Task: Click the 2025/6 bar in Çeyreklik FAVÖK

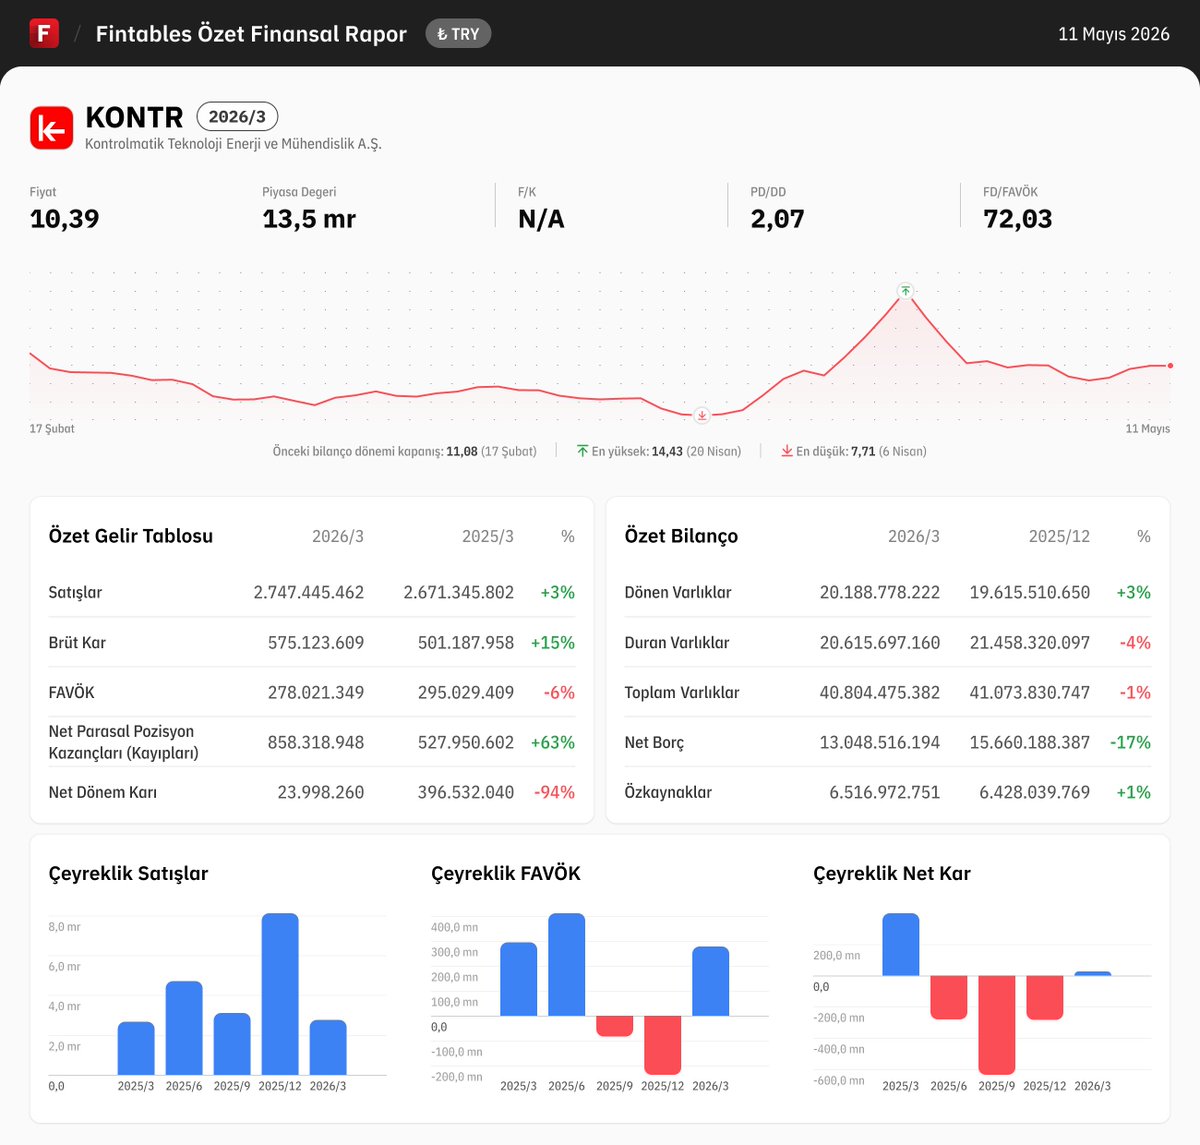Action: pos(567,964)
